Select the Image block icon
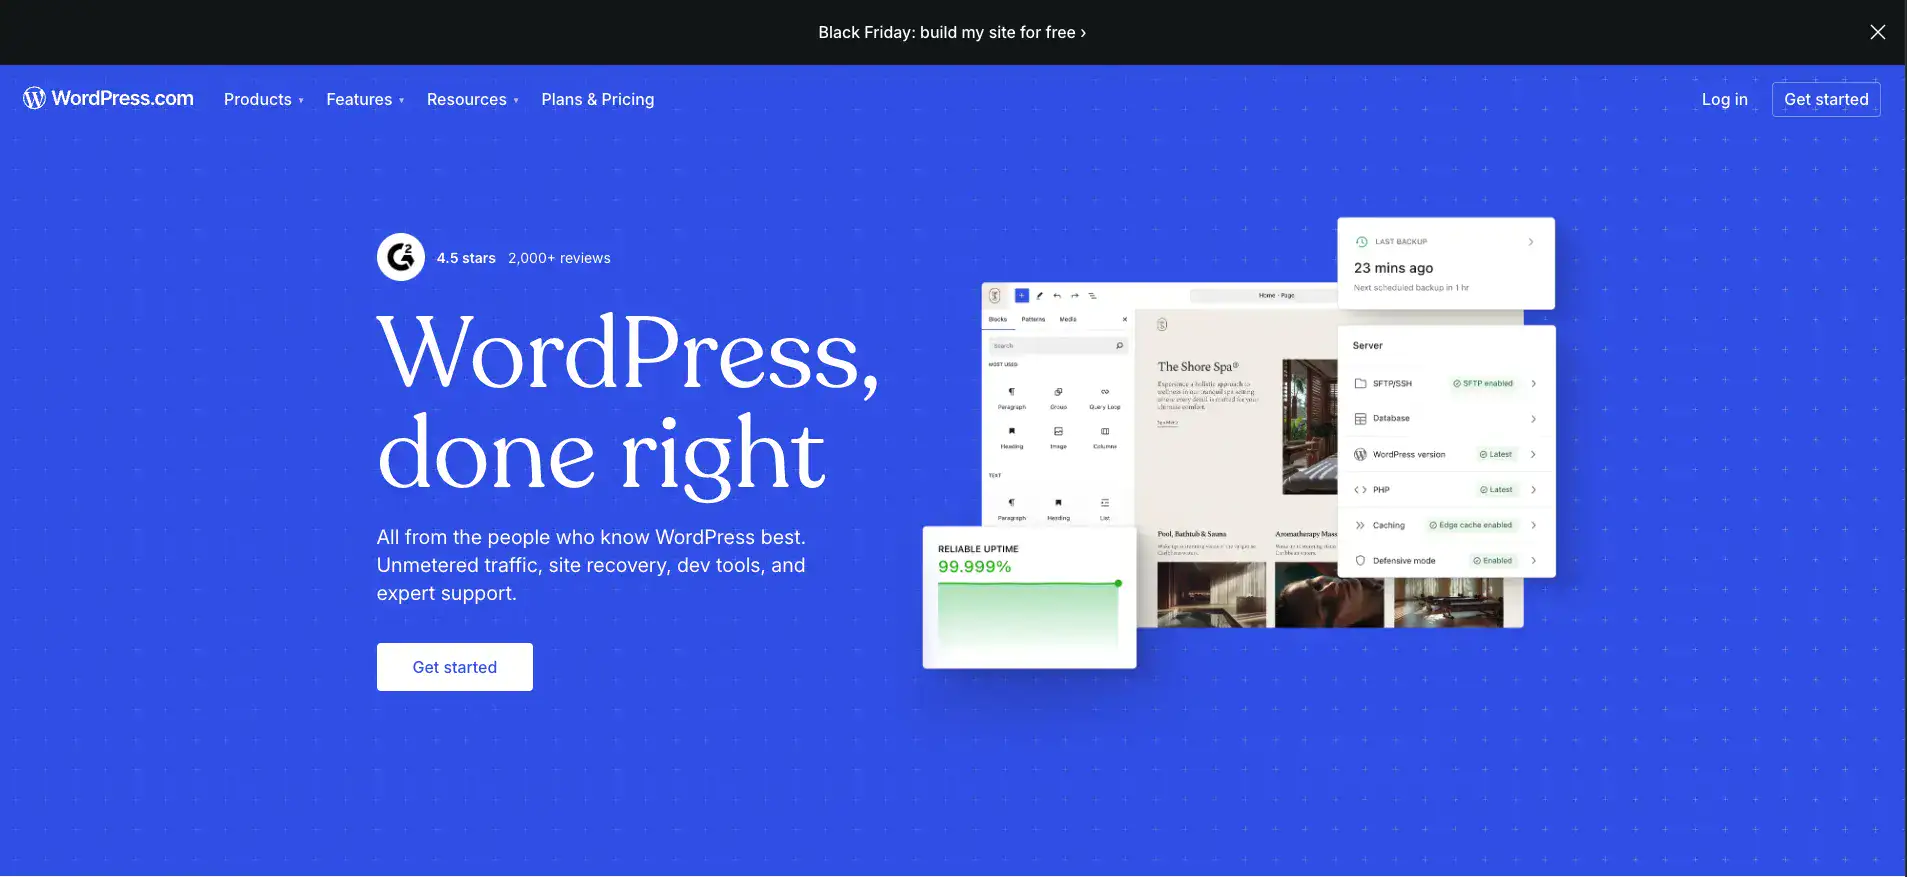Image resolution: width=1907 pixels, height=877 pixels. pos(1058,431)
